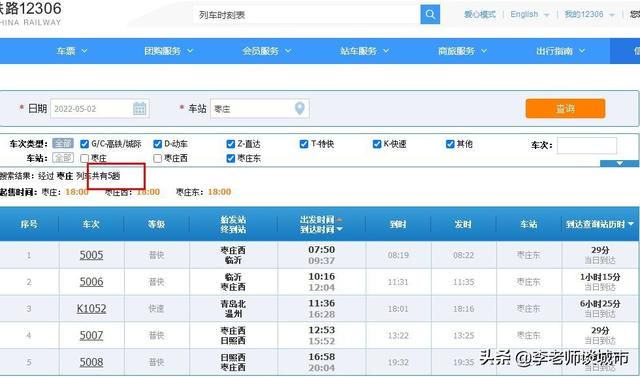This screenshot has width=640, height=377.
Task: Click the 出发时间 sort arrow in header
Action: (339, 220)
